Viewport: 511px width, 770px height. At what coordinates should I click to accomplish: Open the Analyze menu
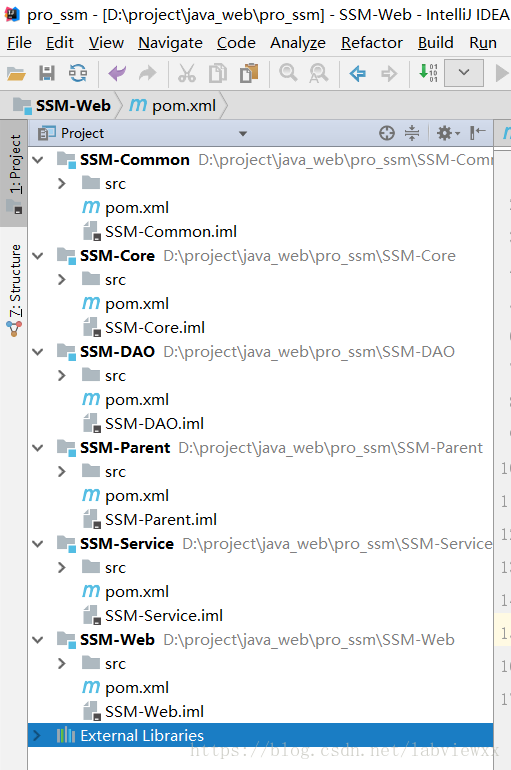pos(298,43)
